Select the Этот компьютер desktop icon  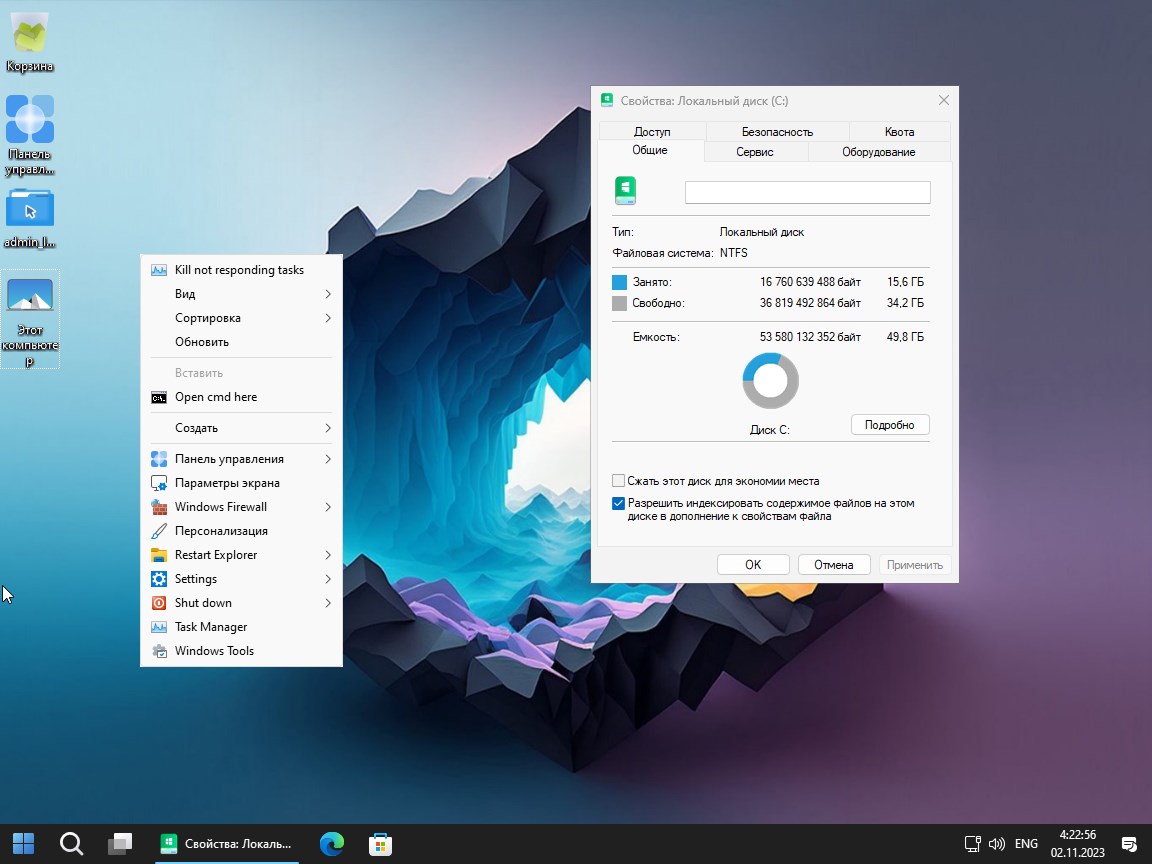(30, 319)
